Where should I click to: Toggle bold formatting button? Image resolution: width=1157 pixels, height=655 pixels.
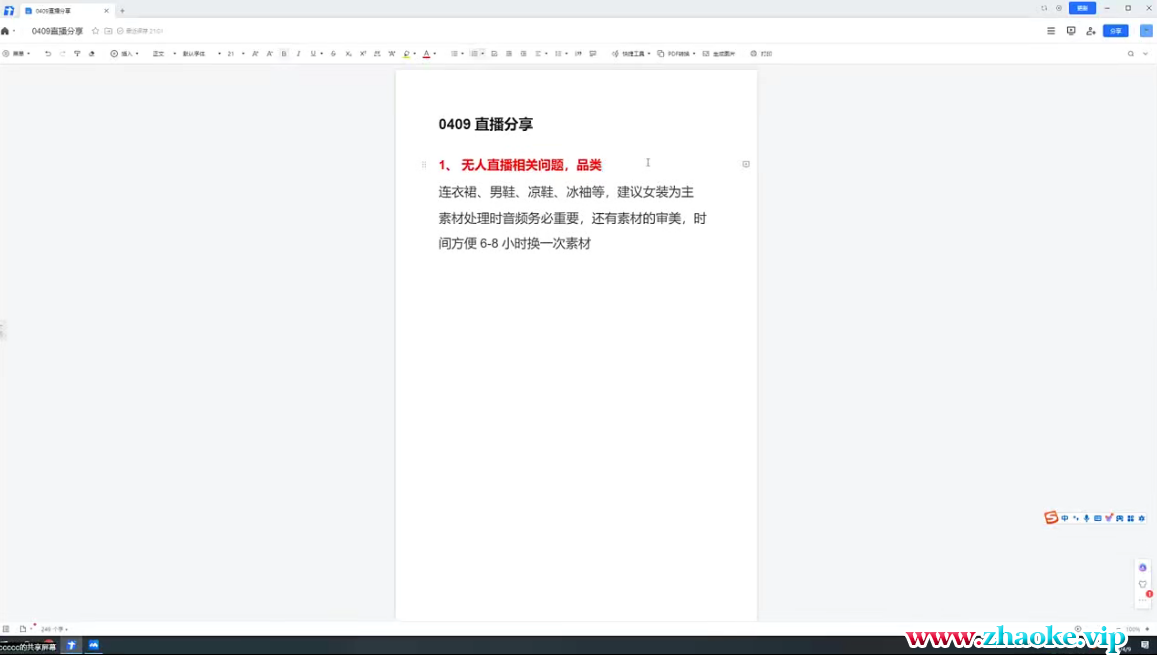click(284, 54)
